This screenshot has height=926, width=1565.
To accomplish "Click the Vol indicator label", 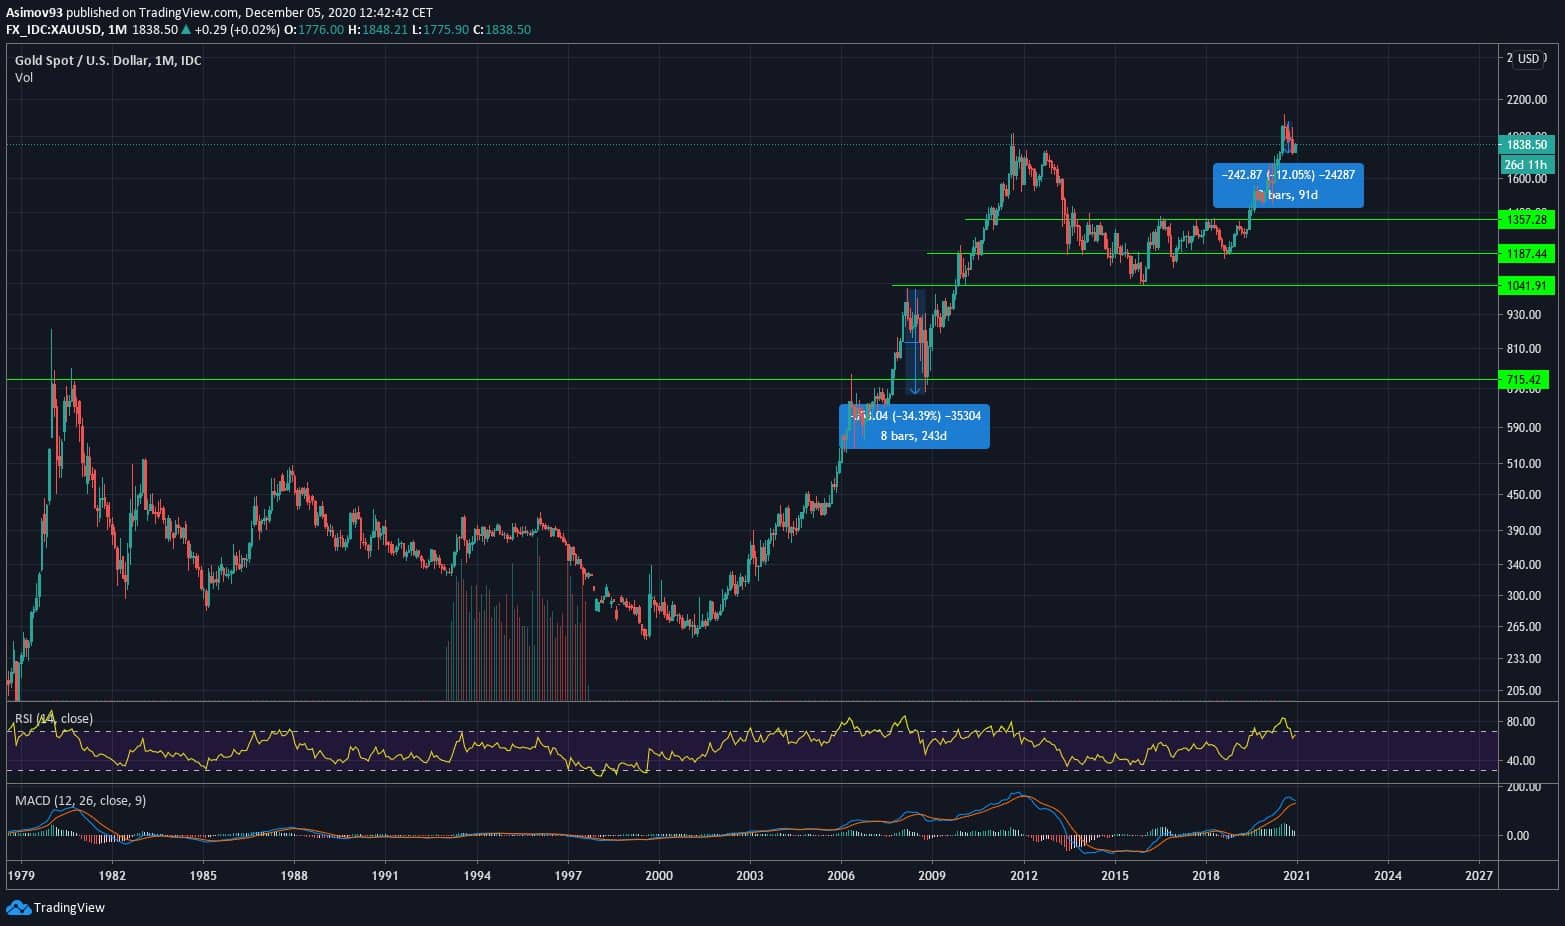I will tap(24, 77).
